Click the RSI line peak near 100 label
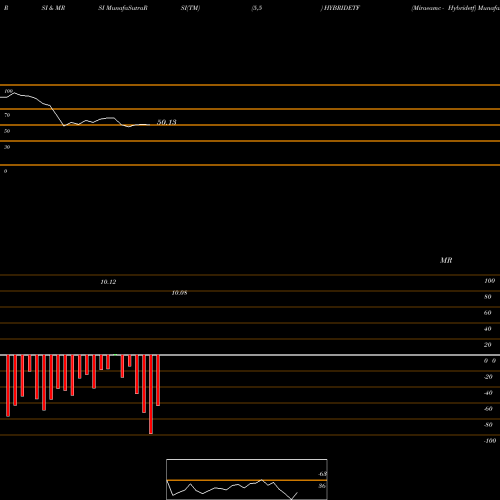 pos(14,93)
